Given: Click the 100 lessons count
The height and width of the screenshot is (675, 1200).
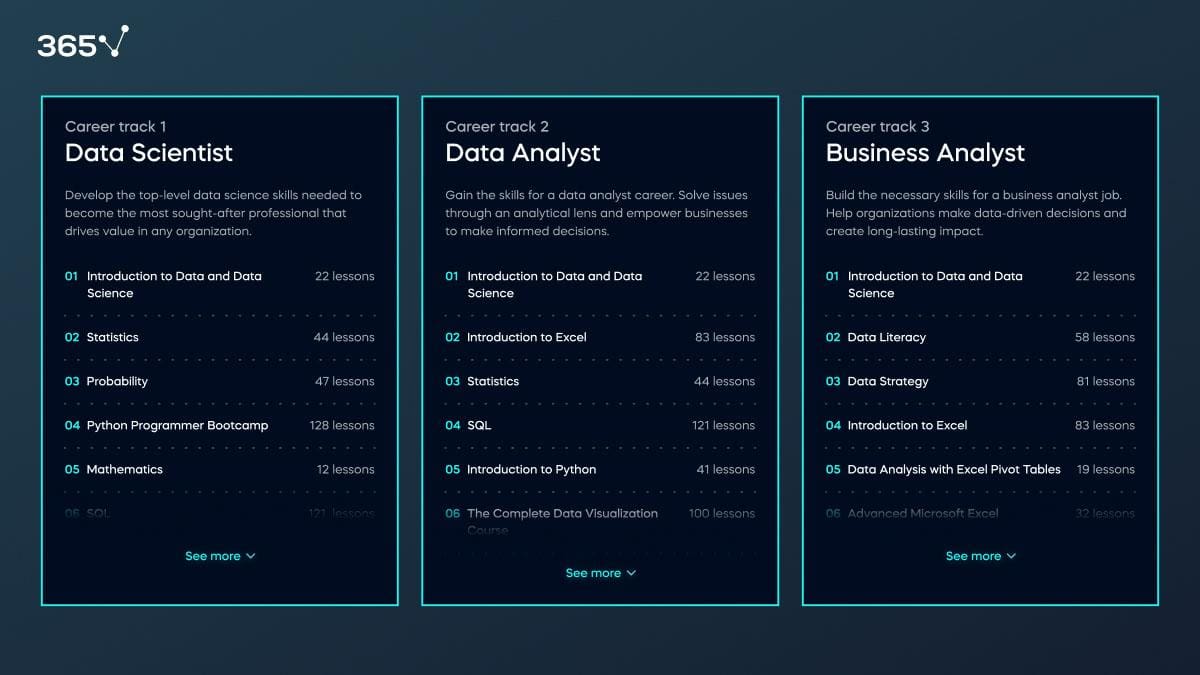Looking at the screenshot, I should [x=722, y=513].
